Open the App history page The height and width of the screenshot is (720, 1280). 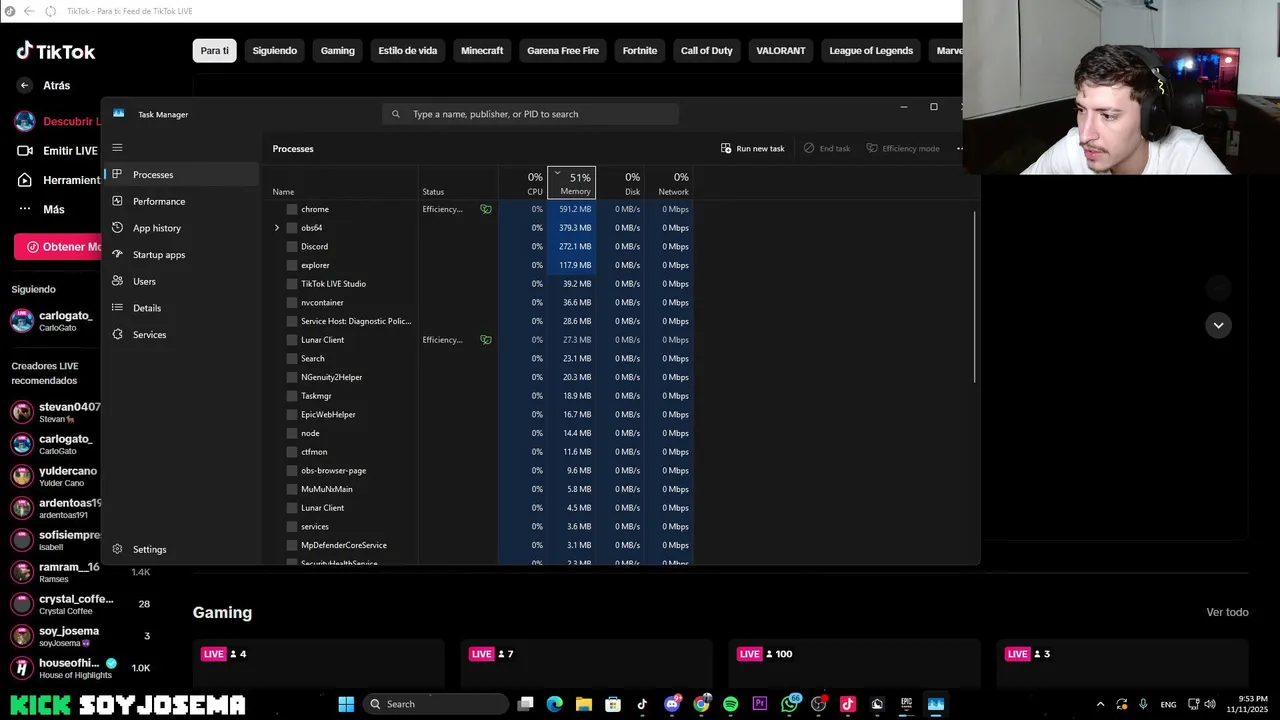click(x=182, y=228)
